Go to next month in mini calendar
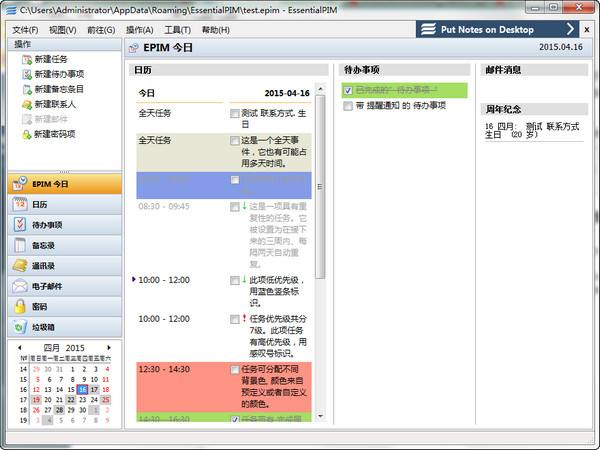Image resolution: width=600 pixels, height=450 pixels. [109, 347]
